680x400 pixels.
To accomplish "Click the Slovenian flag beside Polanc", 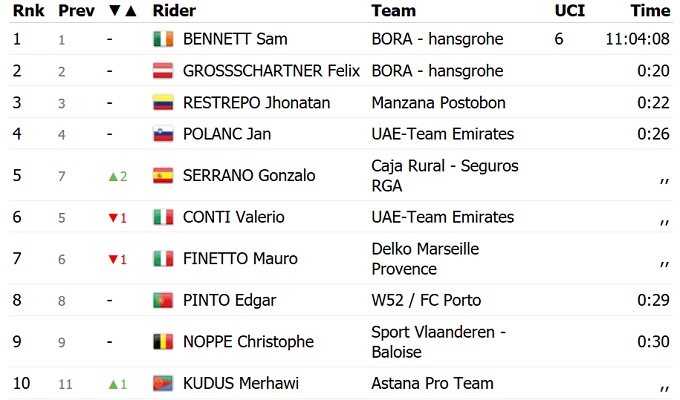I will [x=163, y=134].
